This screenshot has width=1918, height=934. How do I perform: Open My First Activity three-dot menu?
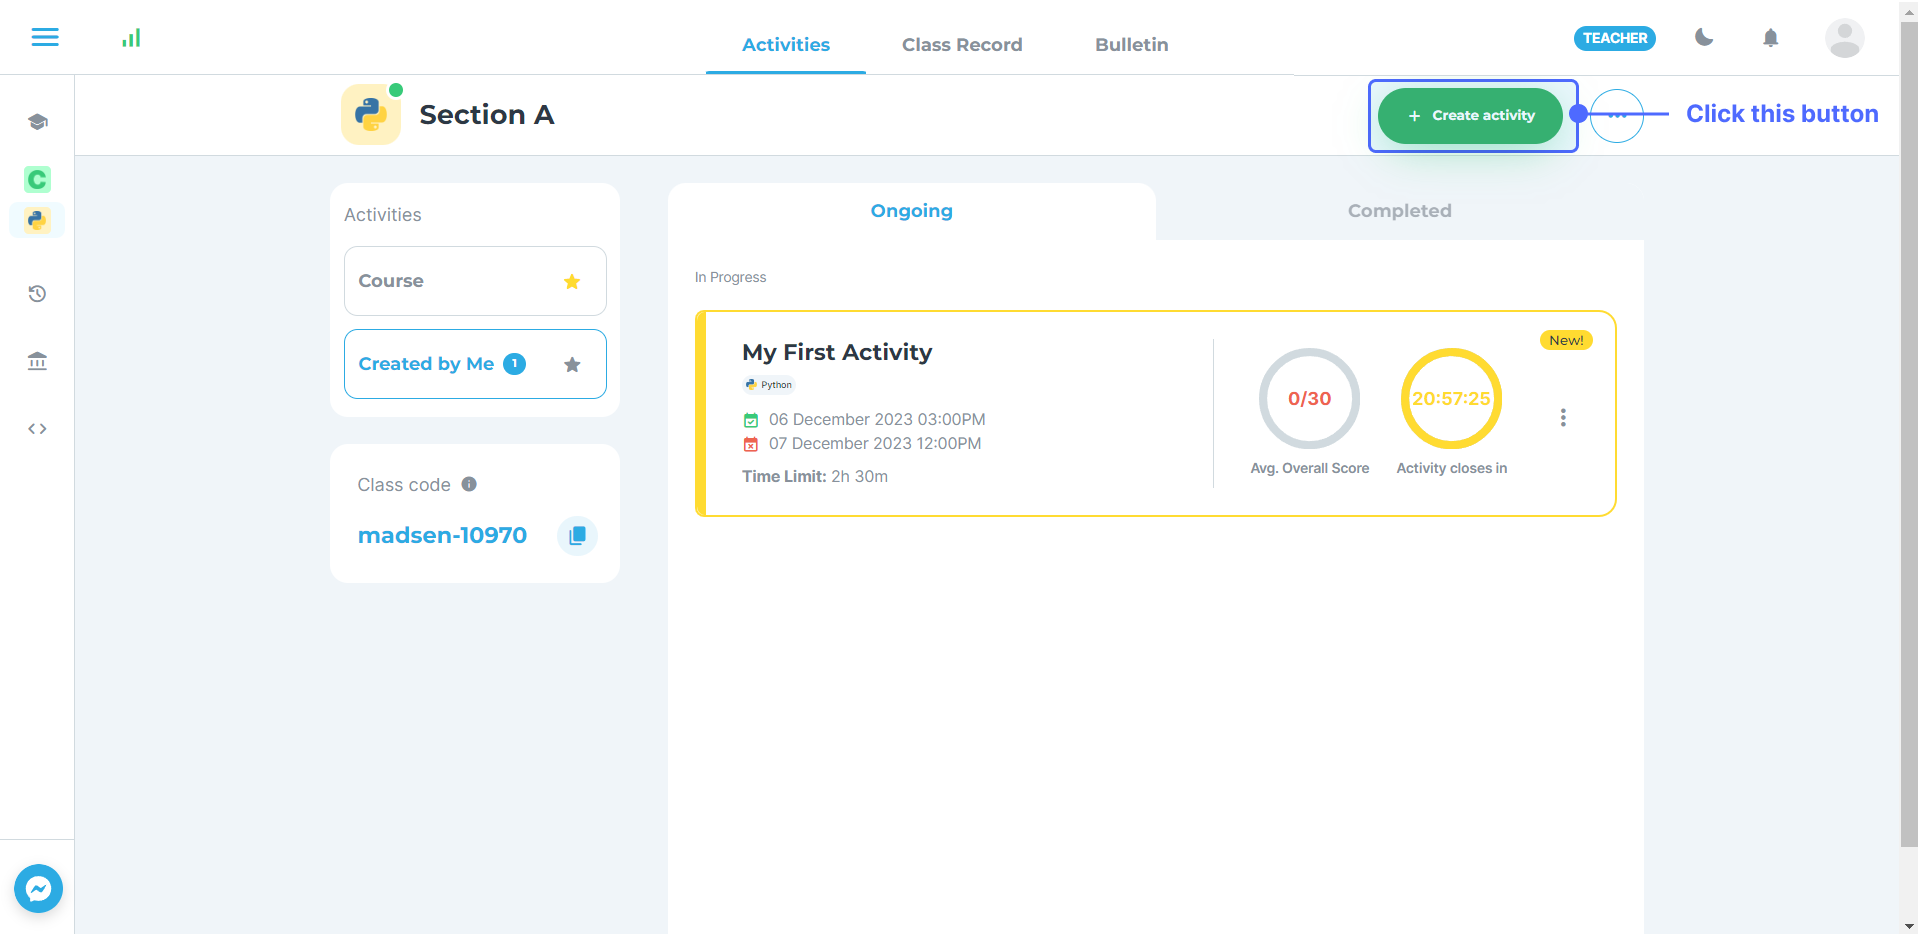click(x=1563, y=418)
